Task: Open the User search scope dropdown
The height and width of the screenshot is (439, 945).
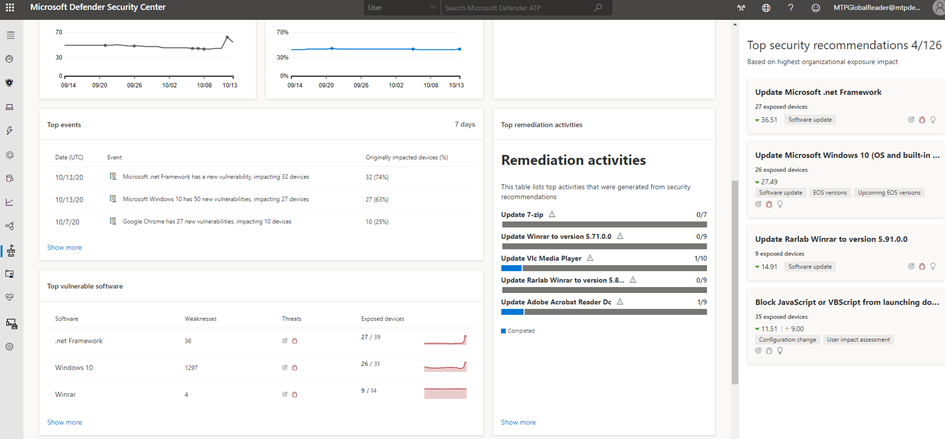Action: (401, 8)
